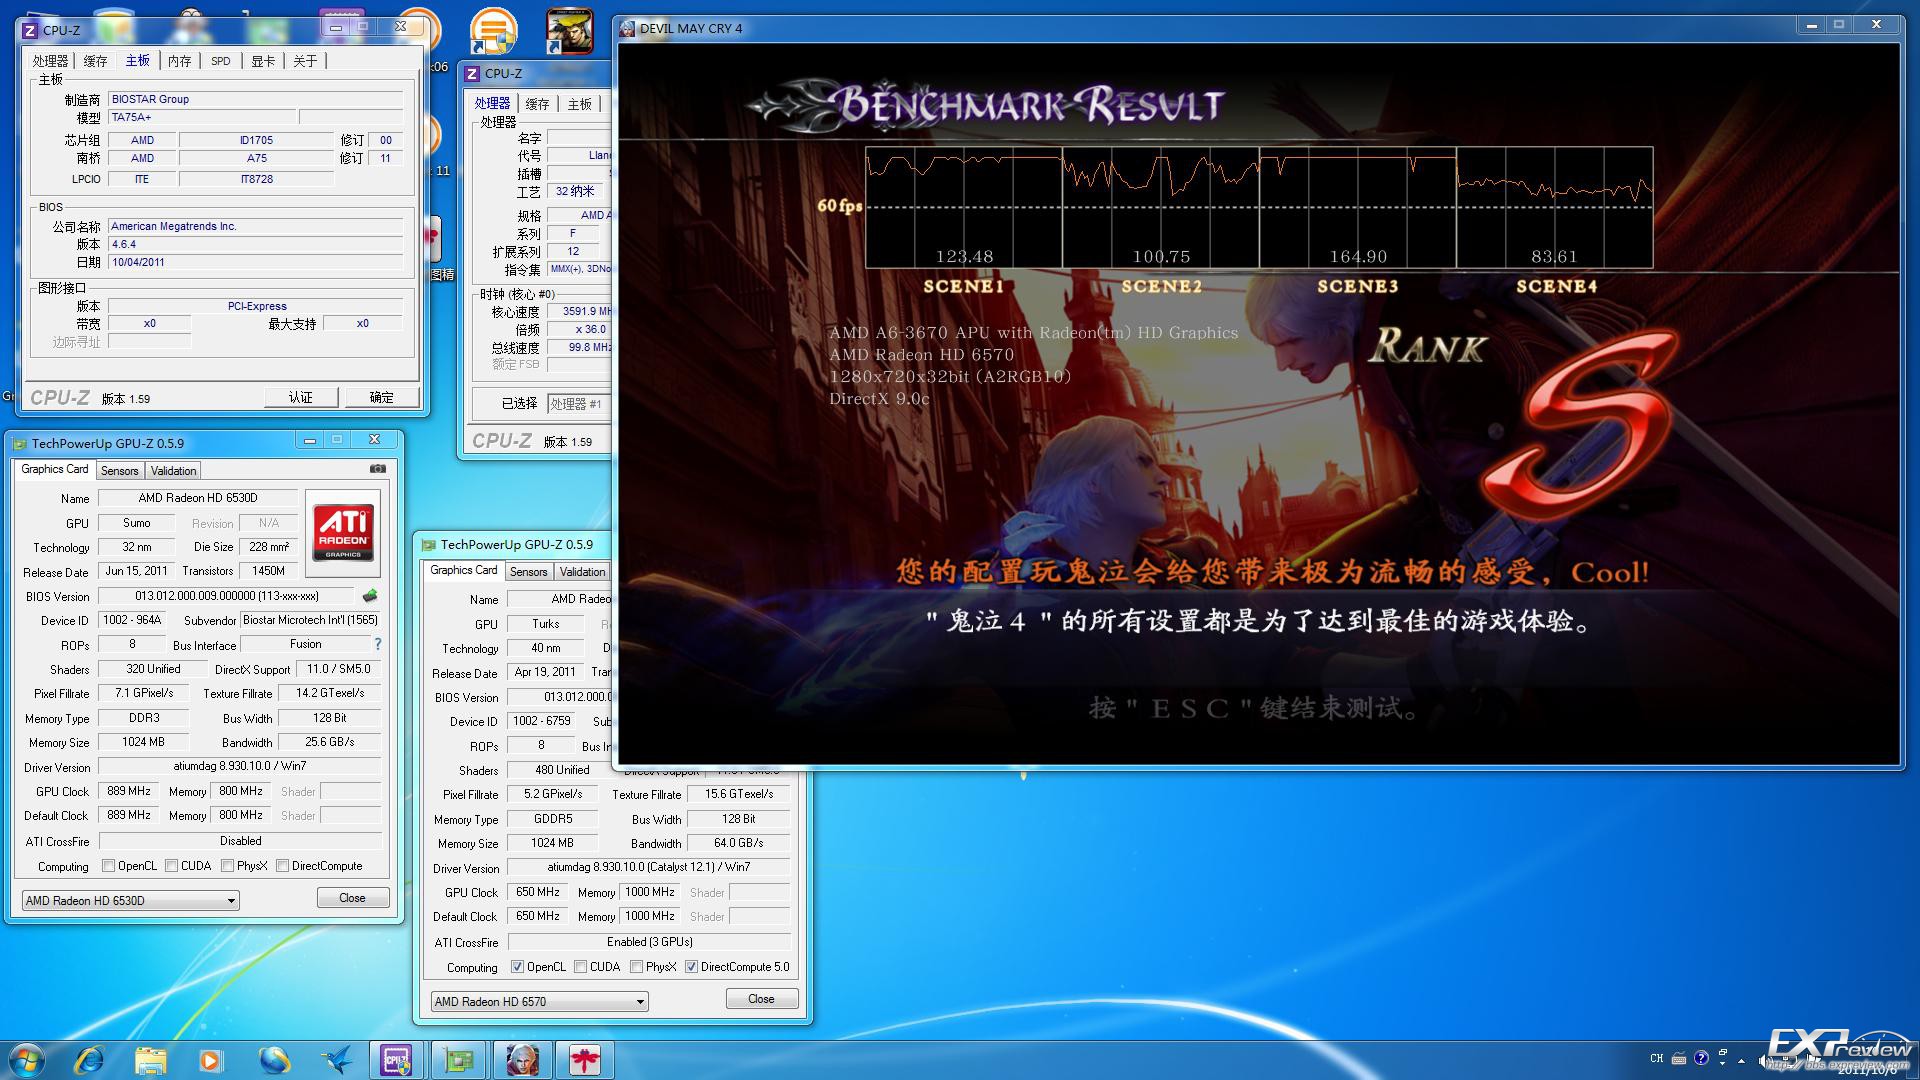Expand language bar options arrow

(x=1722, y=1062)
